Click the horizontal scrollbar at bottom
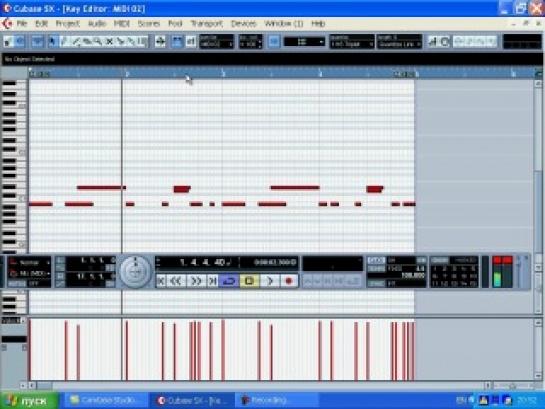545x409 pixels. coord(259,385)
